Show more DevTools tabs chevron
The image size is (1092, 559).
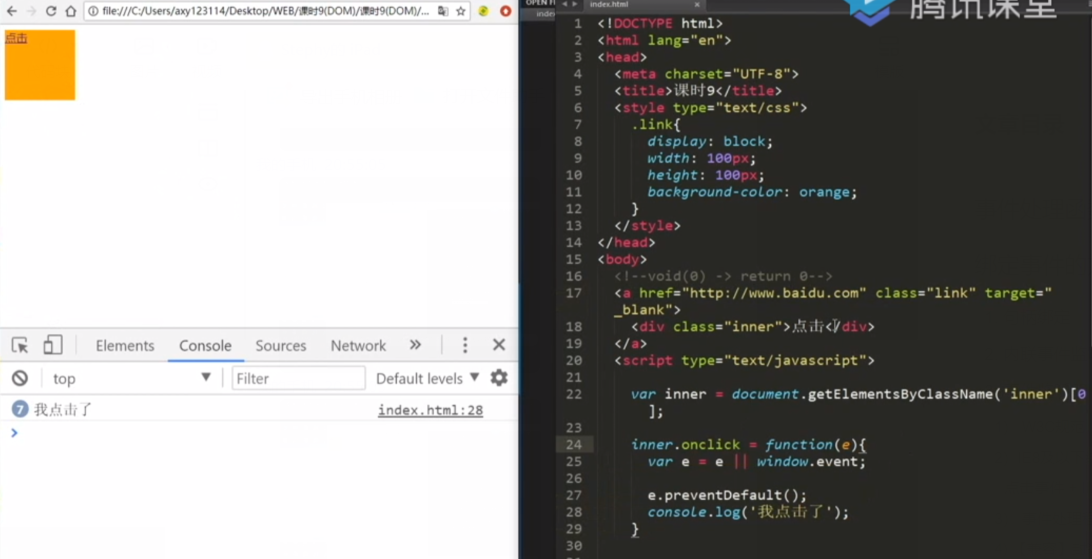click(415, 345)
